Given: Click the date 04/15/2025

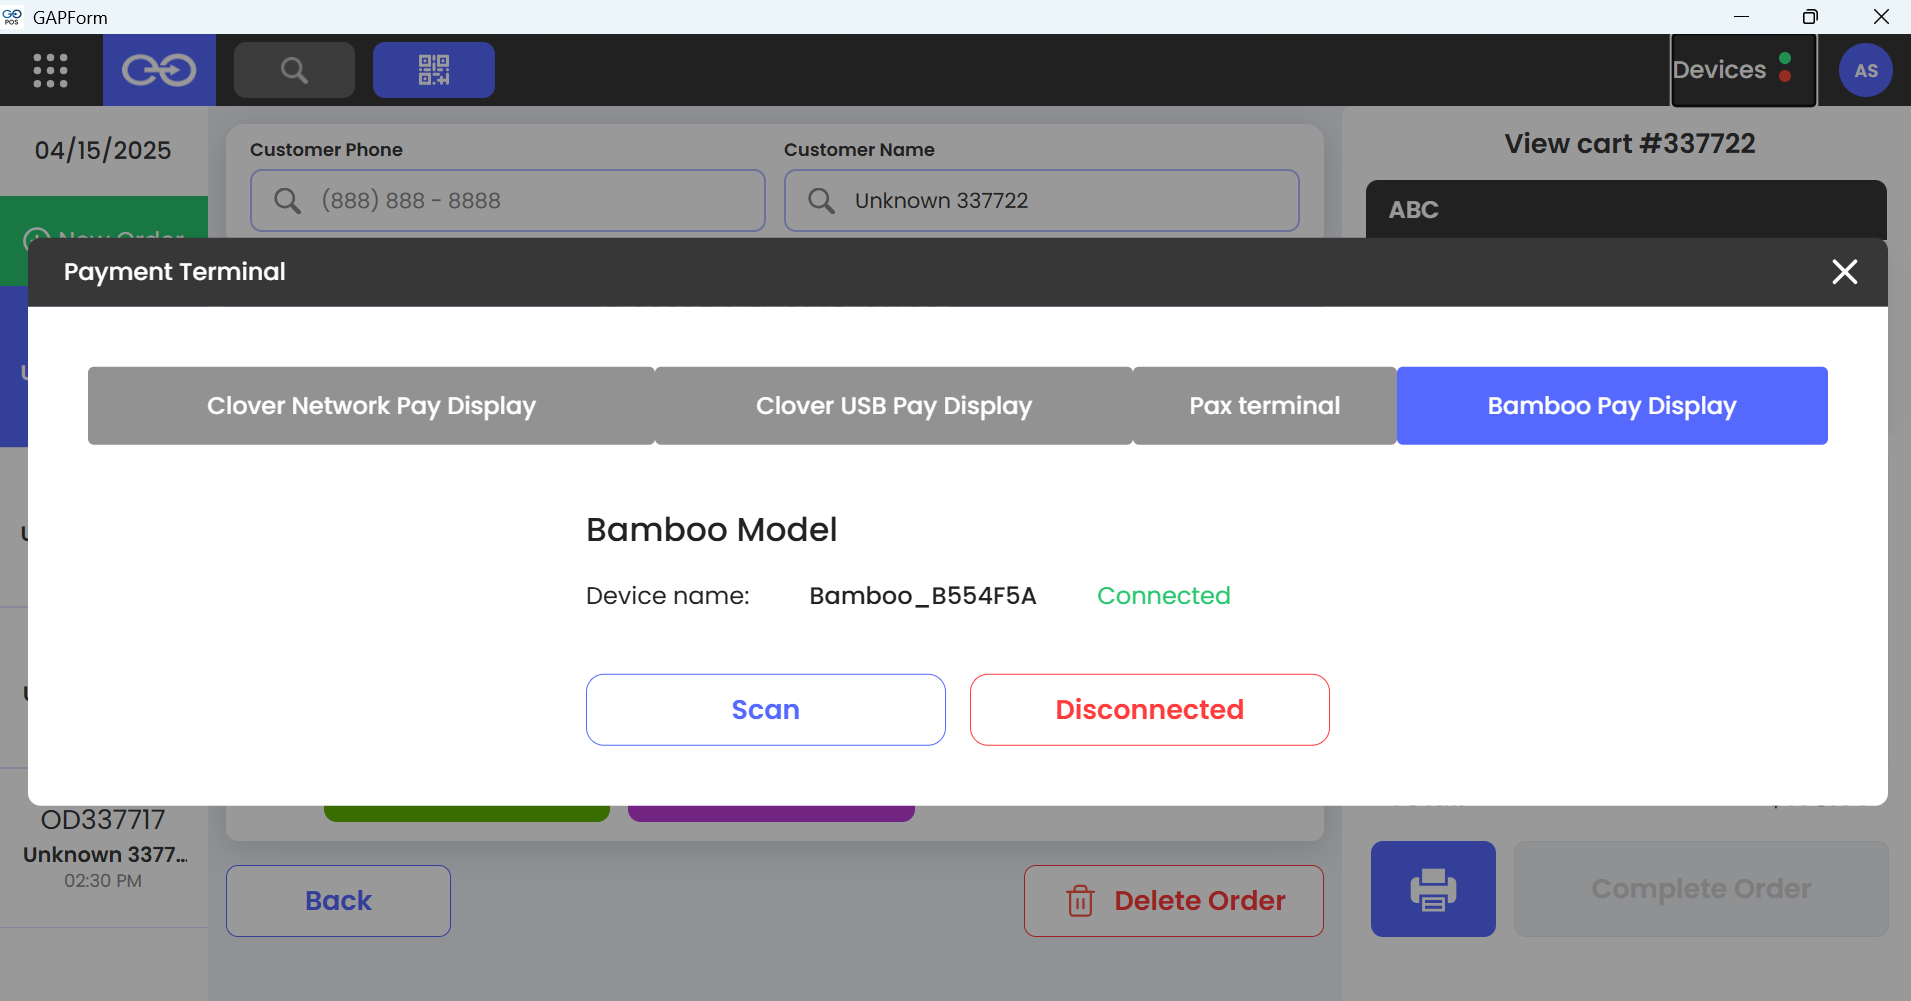Looking at the screenshot, I should 103,151.
